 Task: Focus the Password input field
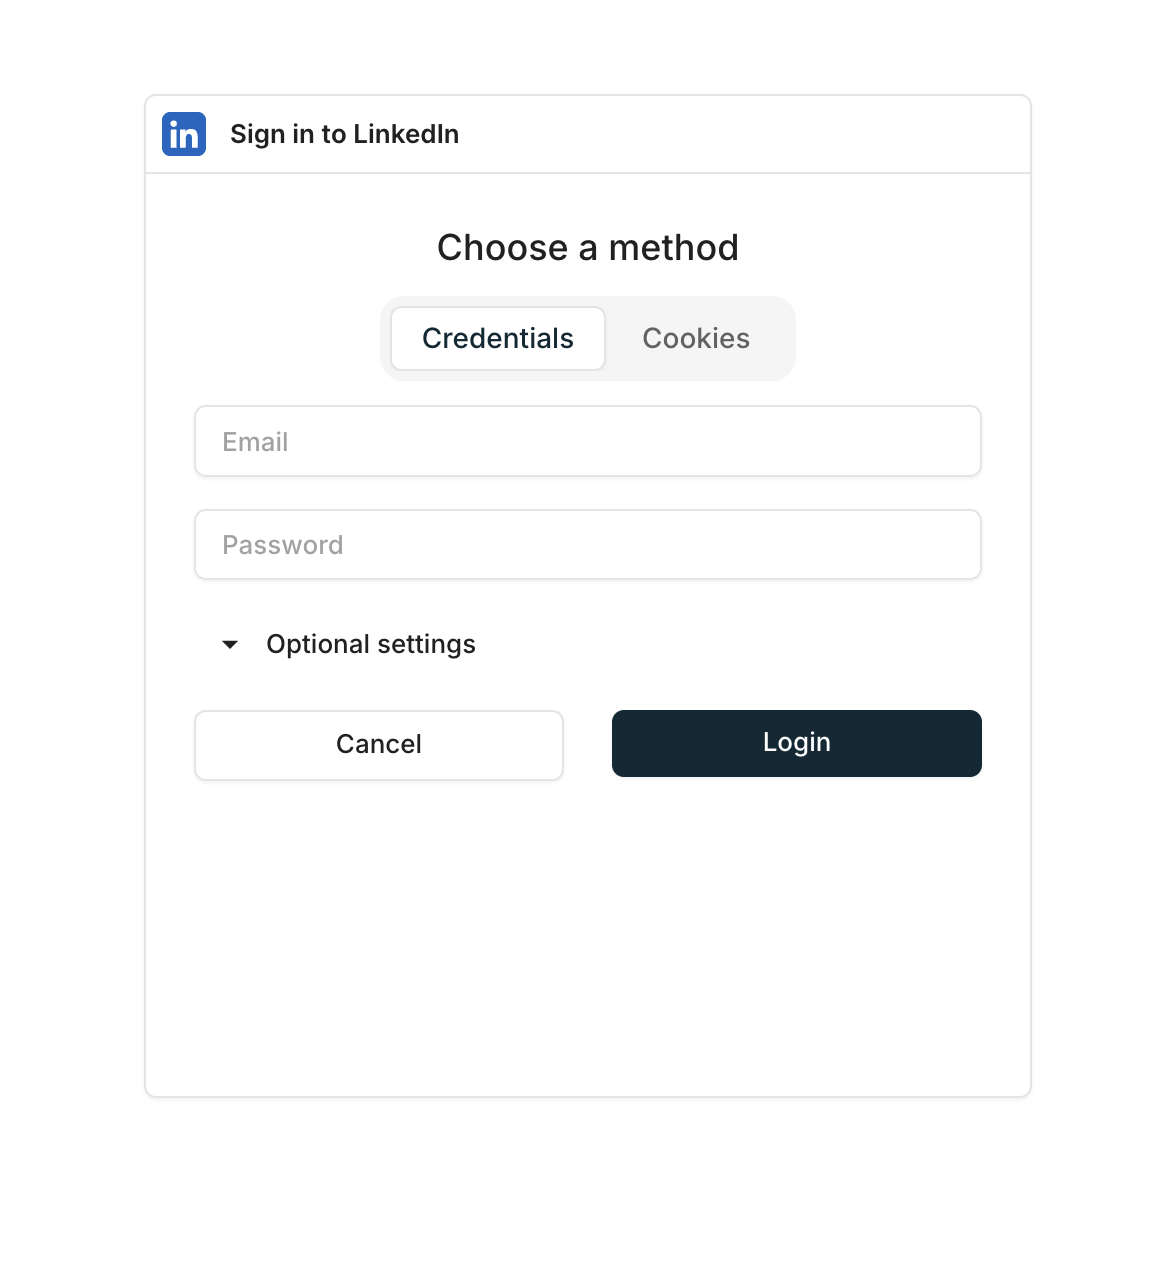click(587, 544)
